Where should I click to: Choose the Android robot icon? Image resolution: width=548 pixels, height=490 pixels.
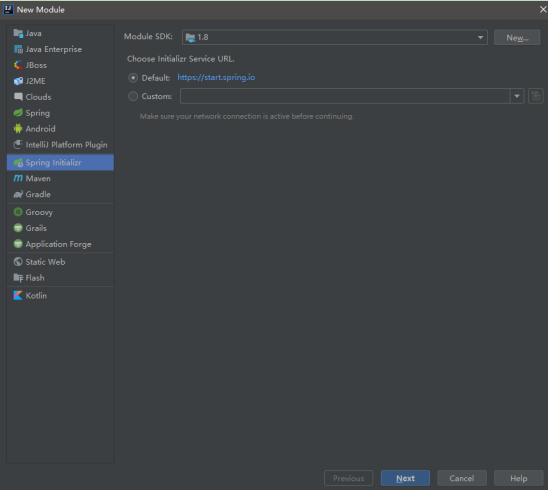[18, 129]
